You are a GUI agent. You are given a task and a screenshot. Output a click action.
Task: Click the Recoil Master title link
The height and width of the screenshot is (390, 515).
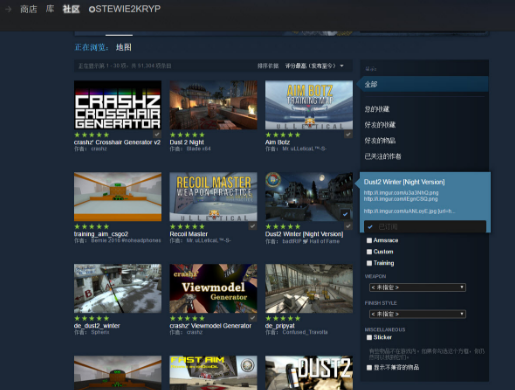point(188,234)
